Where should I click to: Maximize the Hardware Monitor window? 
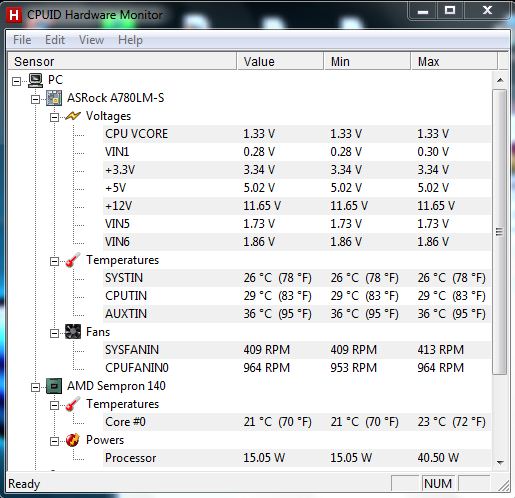[x=450, y=11]
